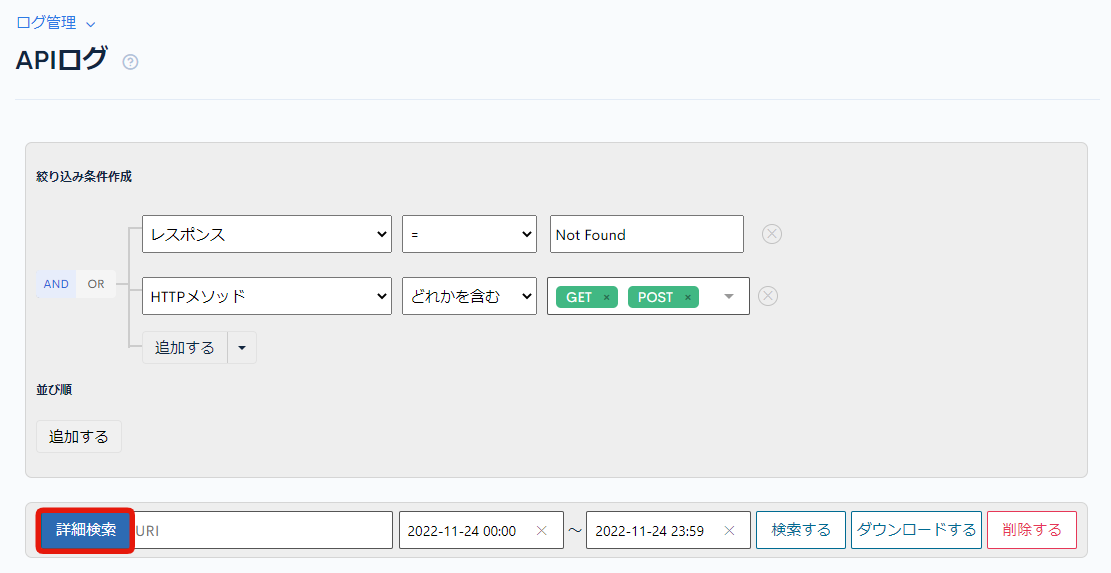Remove the レスポンス condition row
The height and width of the screenshot is (573, 1111).
click(772, 234)
